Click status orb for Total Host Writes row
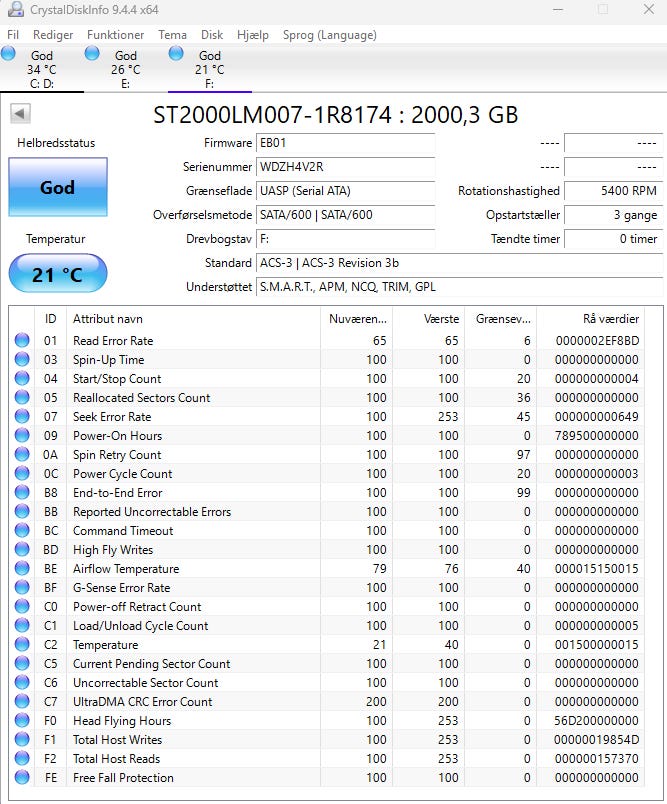667x804 pixels. pos(22,739)
